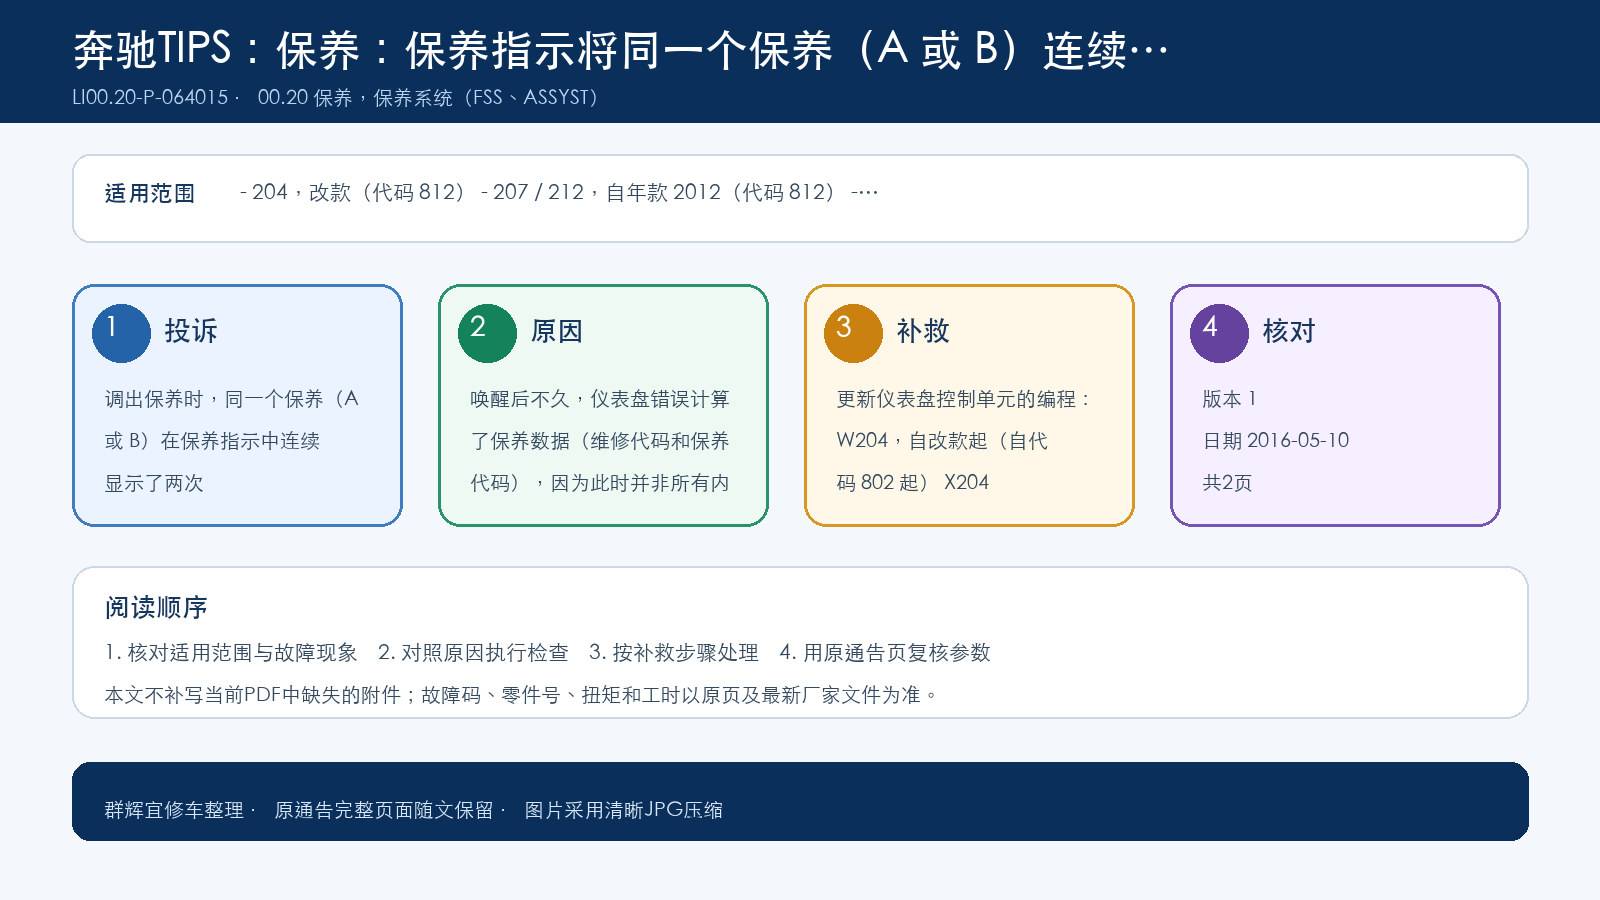Click footer text 原通告完整页面随文保留
The image size is (1600, 900).
click(x=384, y=810)
